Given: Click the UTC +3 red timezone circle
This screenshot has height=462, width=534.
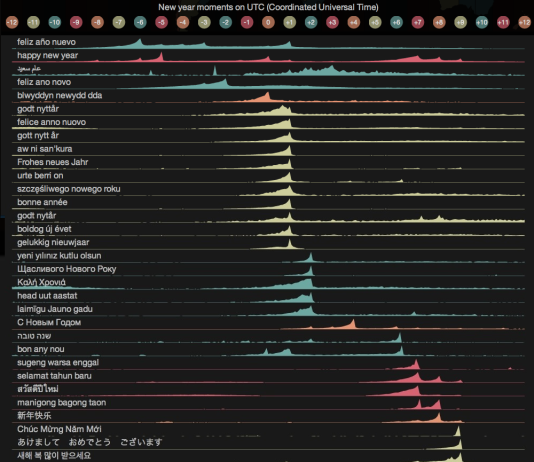Looking at the screenshot, I should (332, 22).
